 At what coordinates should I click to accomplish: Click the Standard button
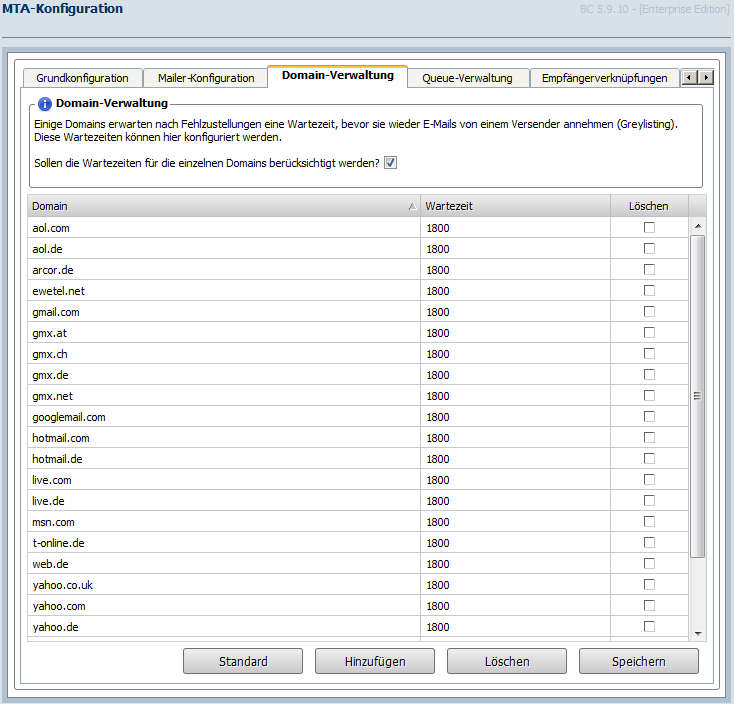[x=243, y=661]
